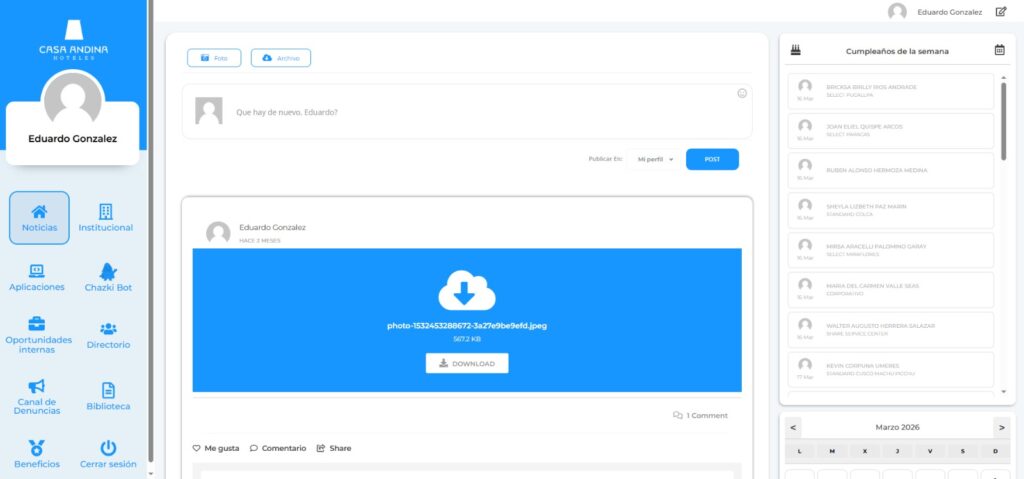Select Maria del Carmen Valle Seas card

(x=891, y=290)
